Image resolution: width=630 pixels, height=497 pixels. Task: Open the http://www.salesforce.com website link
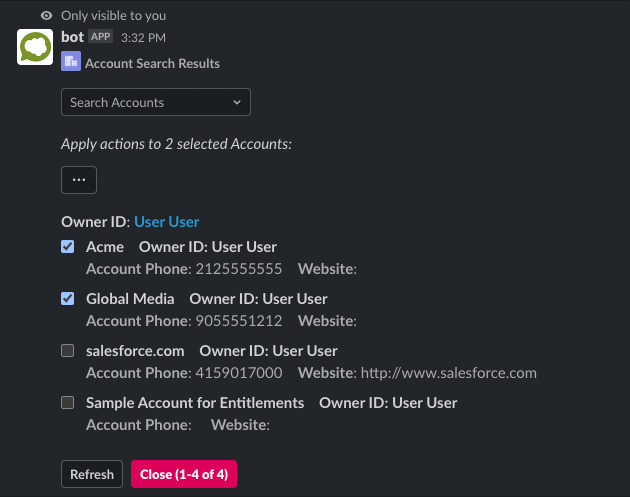(x=449, y=373)
